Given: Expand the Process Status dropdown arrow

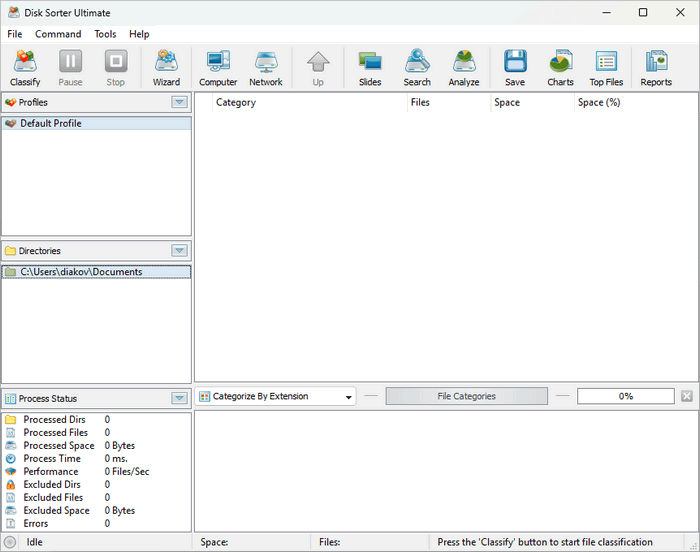Looking at the screenshot, I should coord(179,398).
